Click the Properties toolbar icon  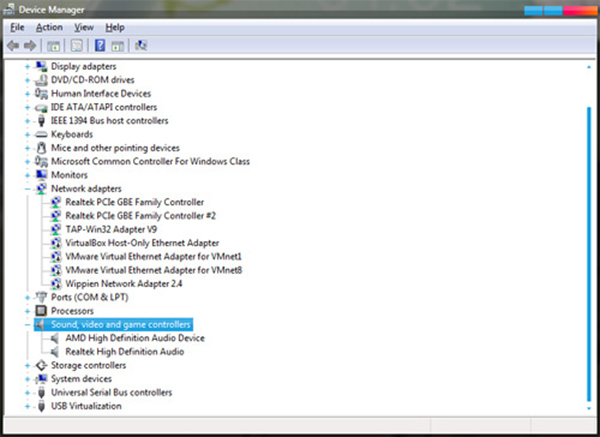point(74,46)
